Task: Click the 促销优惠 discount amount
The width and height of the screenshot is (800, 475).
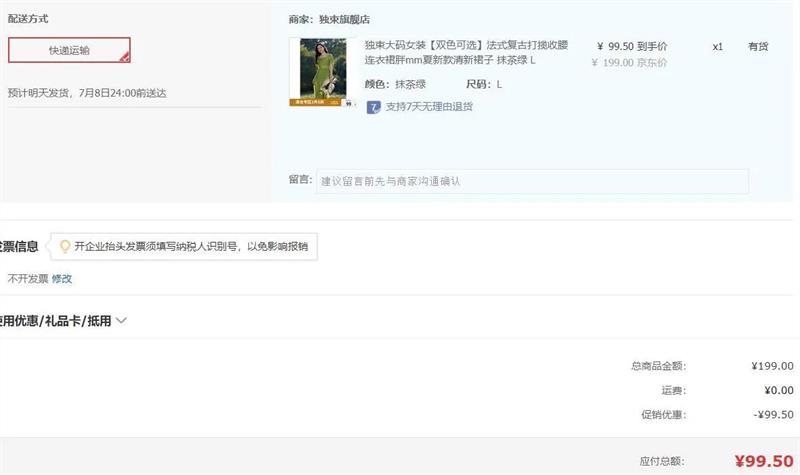Action: tap(773, 415)
